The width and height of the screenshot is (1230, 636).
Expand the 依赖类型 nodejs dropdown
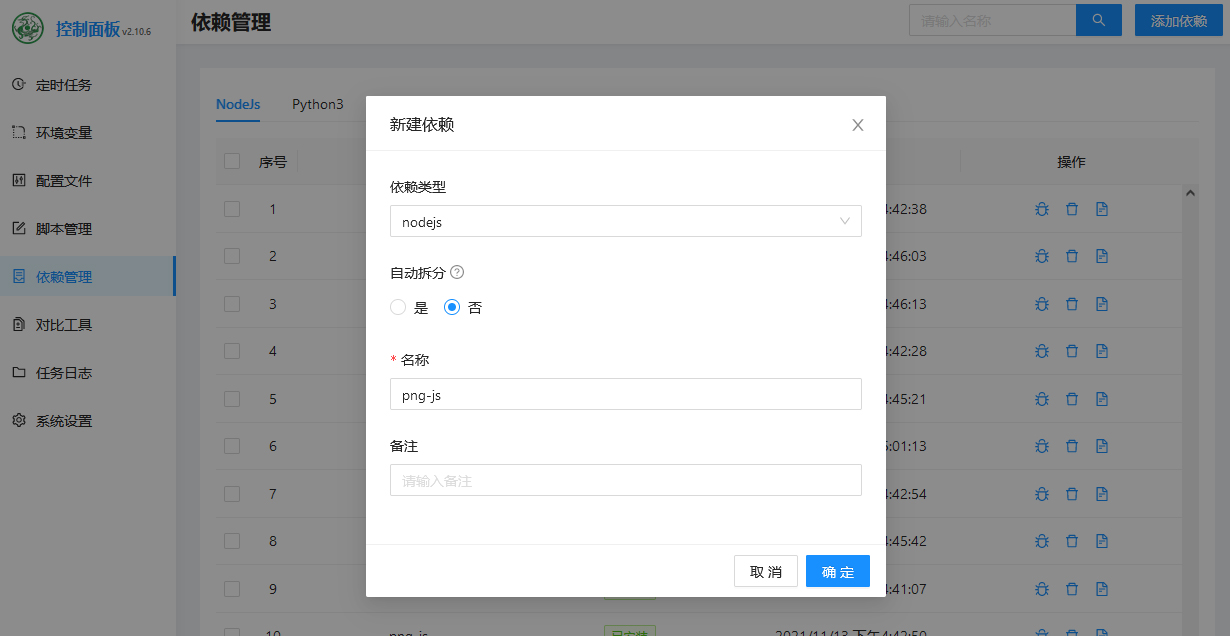pos(625,222)
